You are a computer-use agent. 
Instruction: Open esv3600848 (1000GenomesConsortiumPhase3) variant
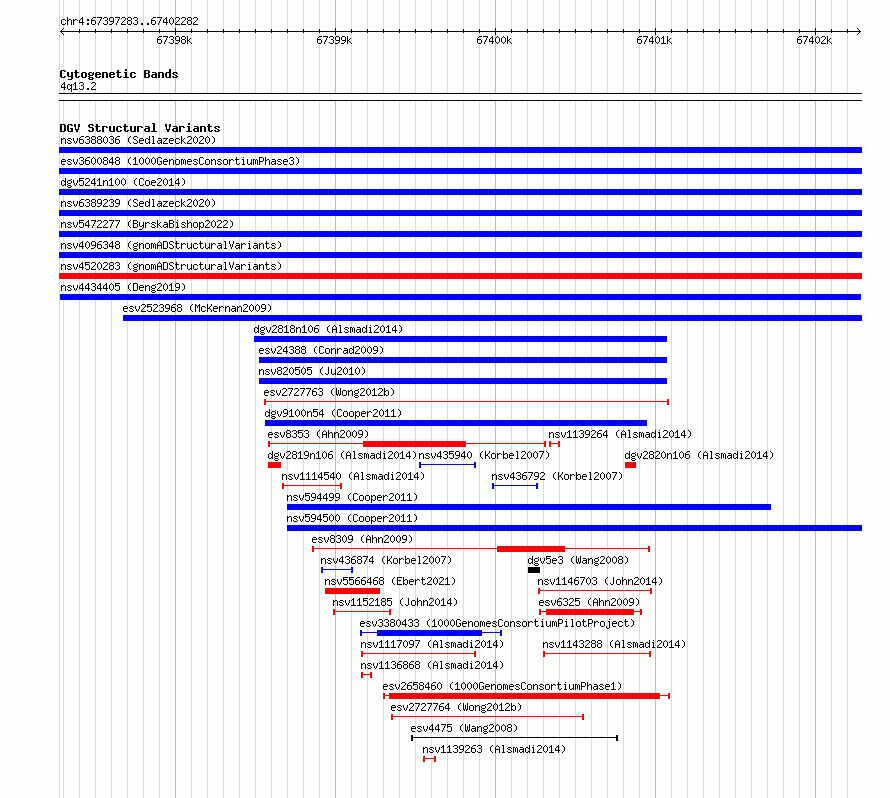[x=180, y=161]
